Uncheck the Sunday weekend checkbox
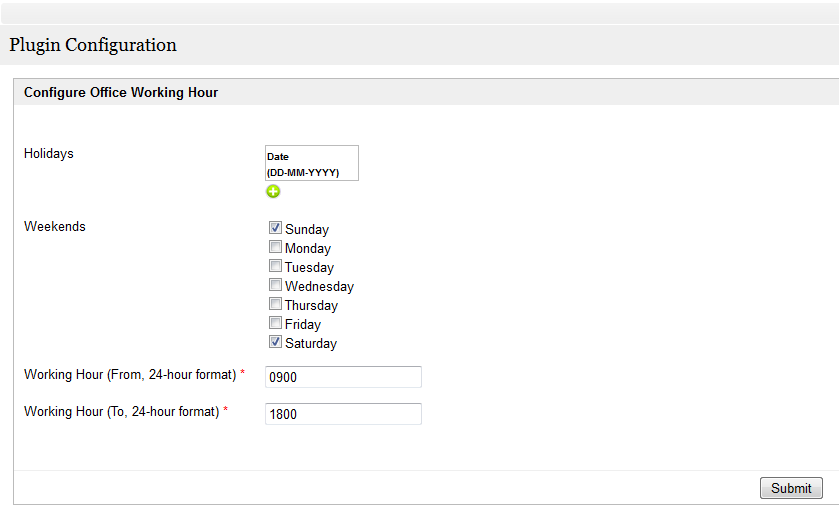This screenshot has width=839, height=516. point(275,228)
